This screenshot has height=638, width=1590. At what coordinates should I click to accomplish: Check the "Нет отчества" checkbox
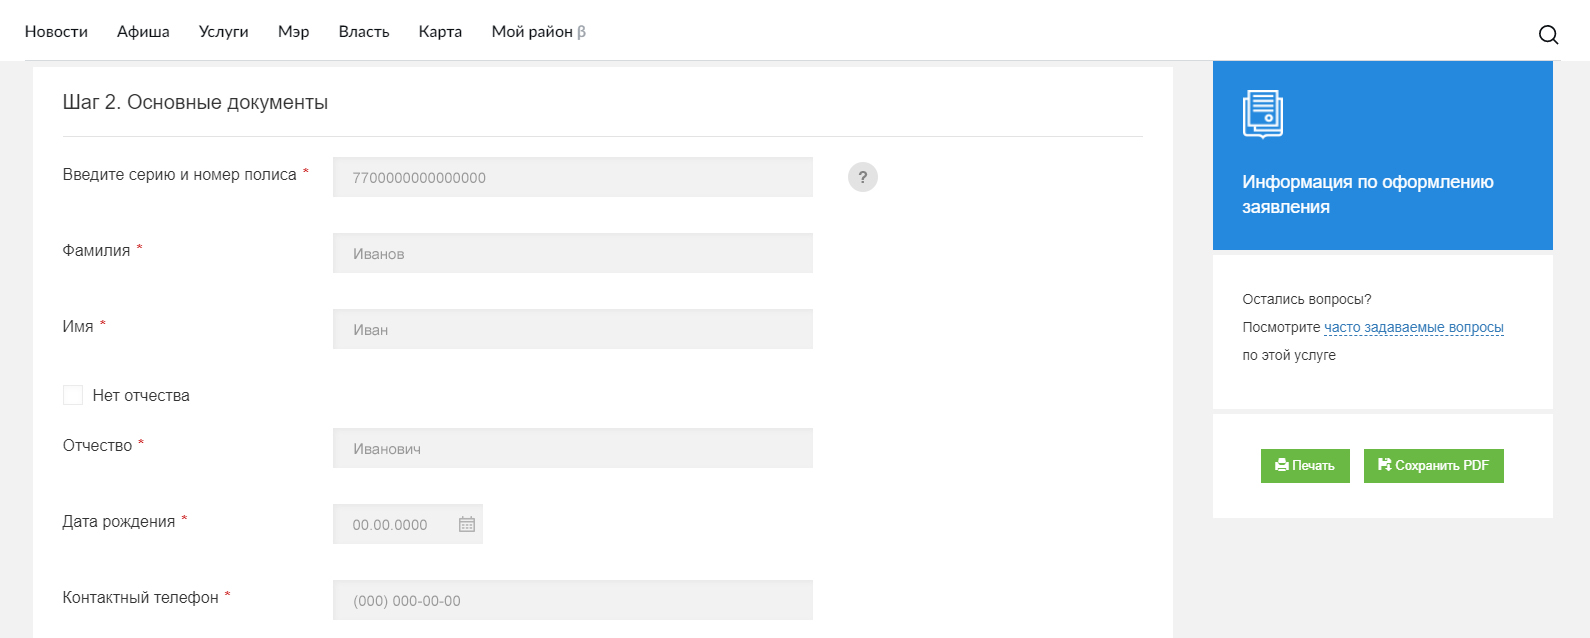point(73,395)
